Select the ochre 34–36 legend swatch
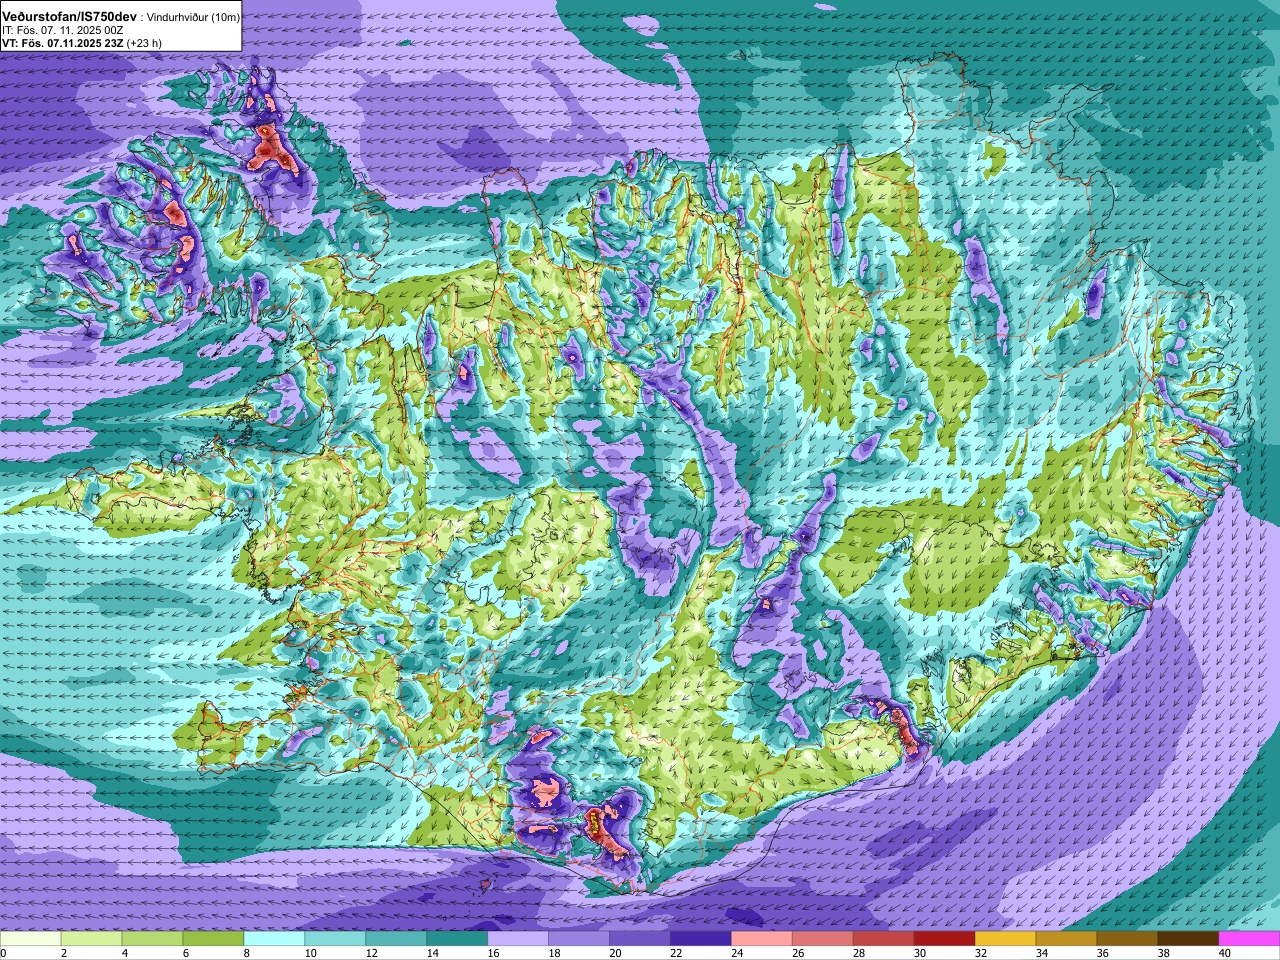 [1067, 940]
